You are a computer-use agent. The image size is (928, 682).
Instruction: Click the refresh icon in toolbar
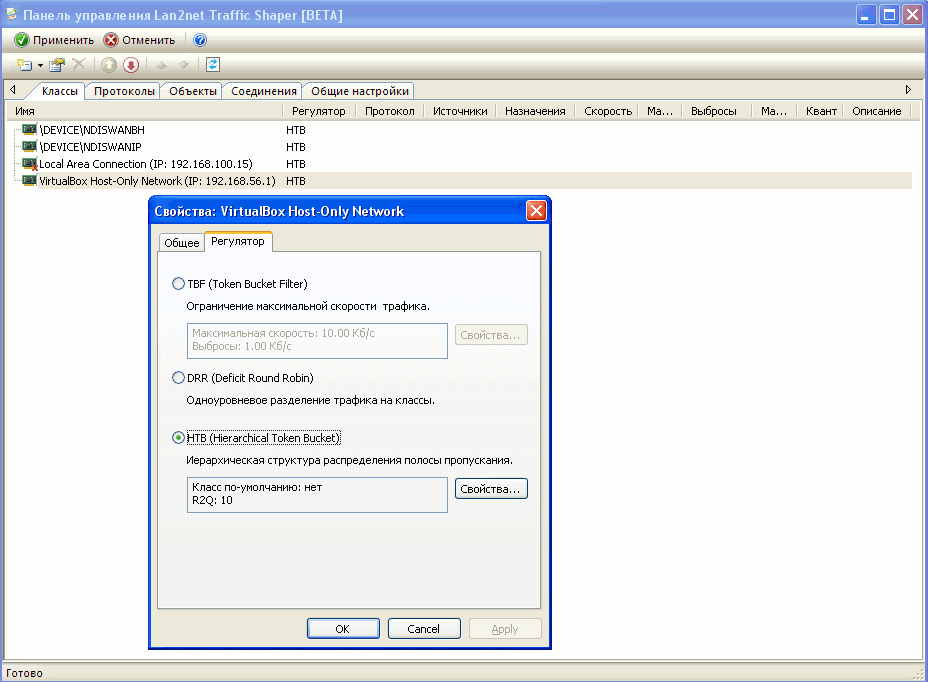(x=213, y=65)
